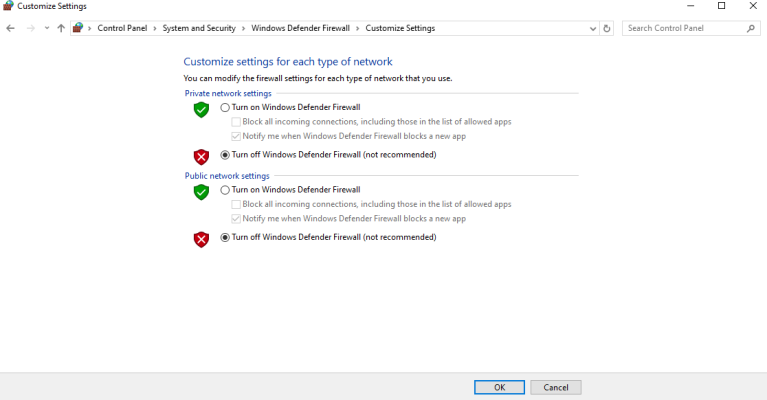Toggle notify checkbox under Public network

point(236,219)
